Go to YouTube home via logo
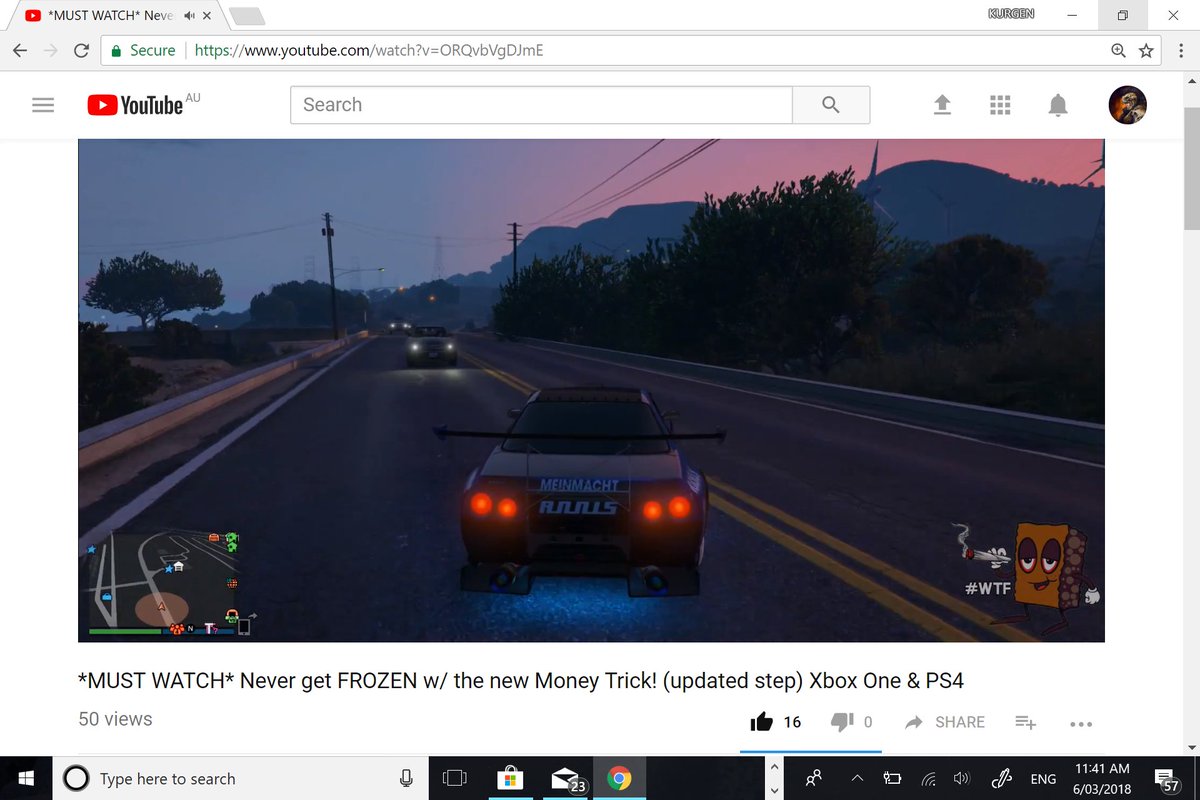 pyautogui.click(x=135, y=105)
